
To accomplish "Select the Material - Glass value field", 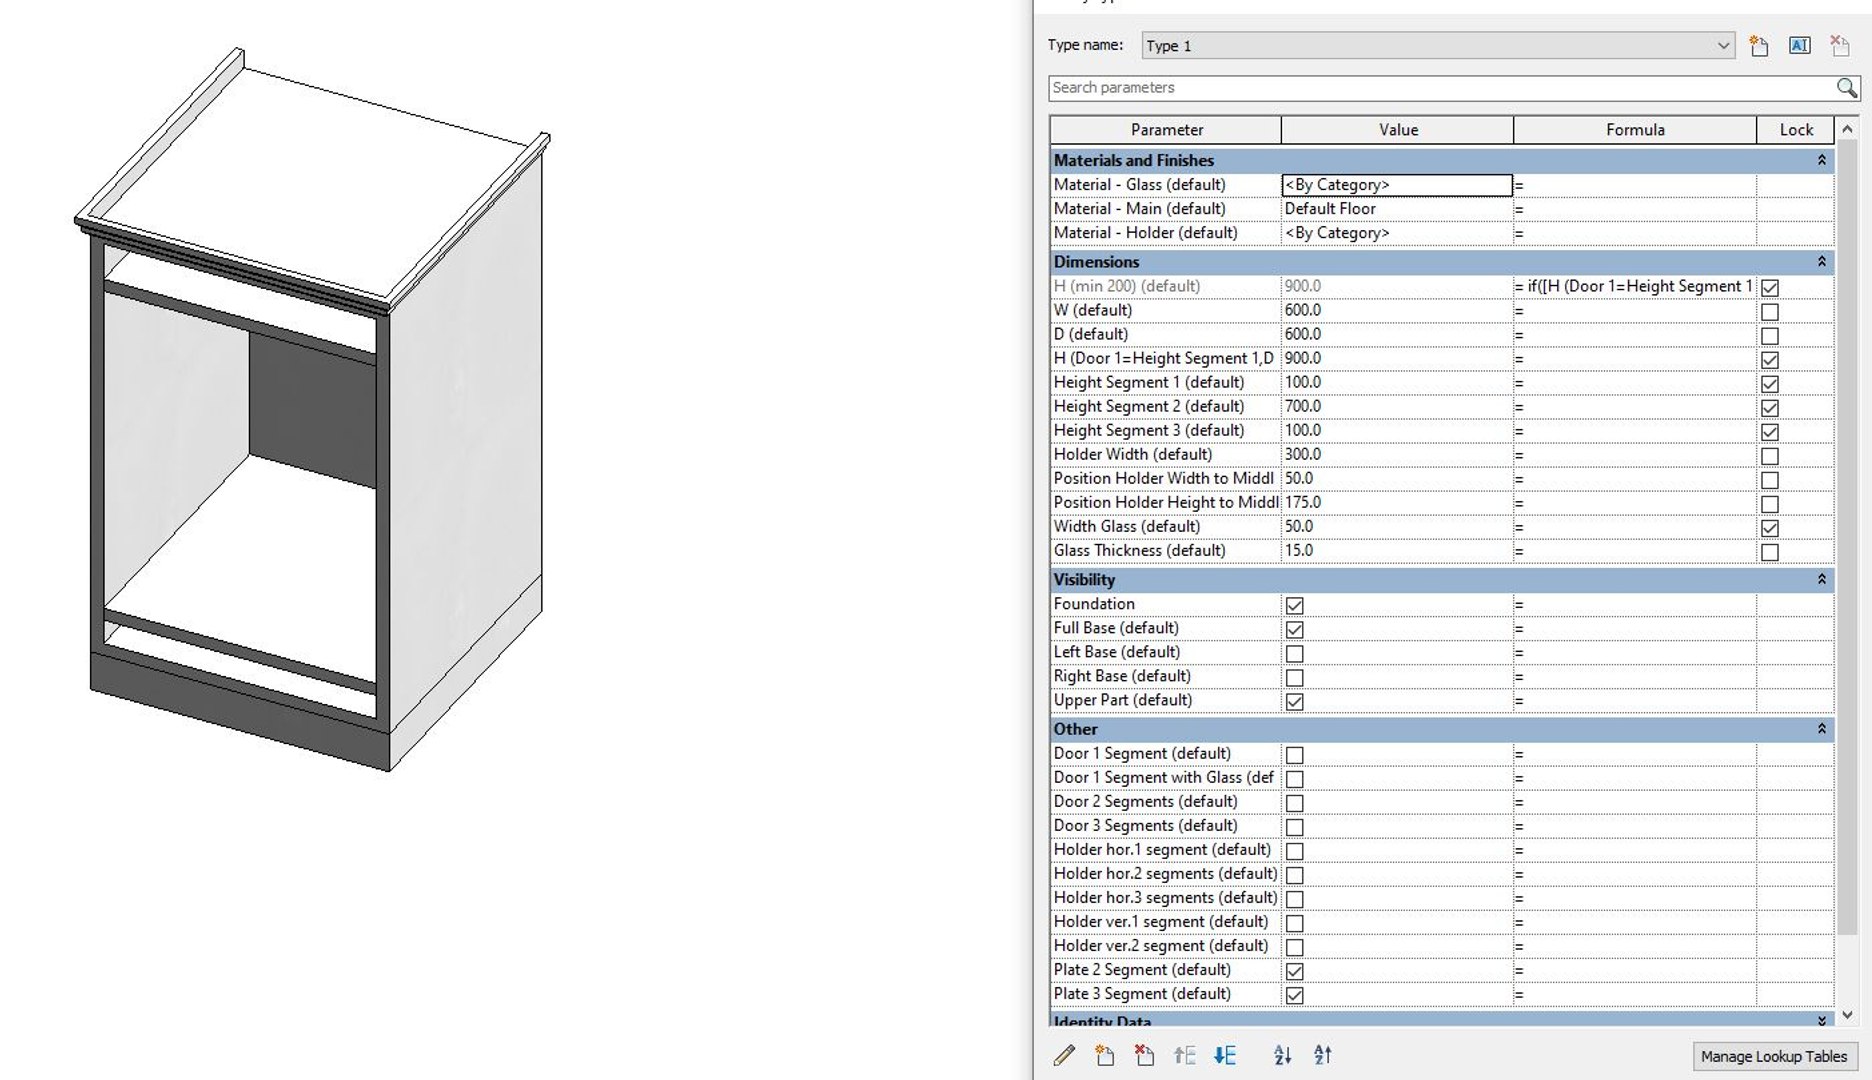I will point(1397,185).
